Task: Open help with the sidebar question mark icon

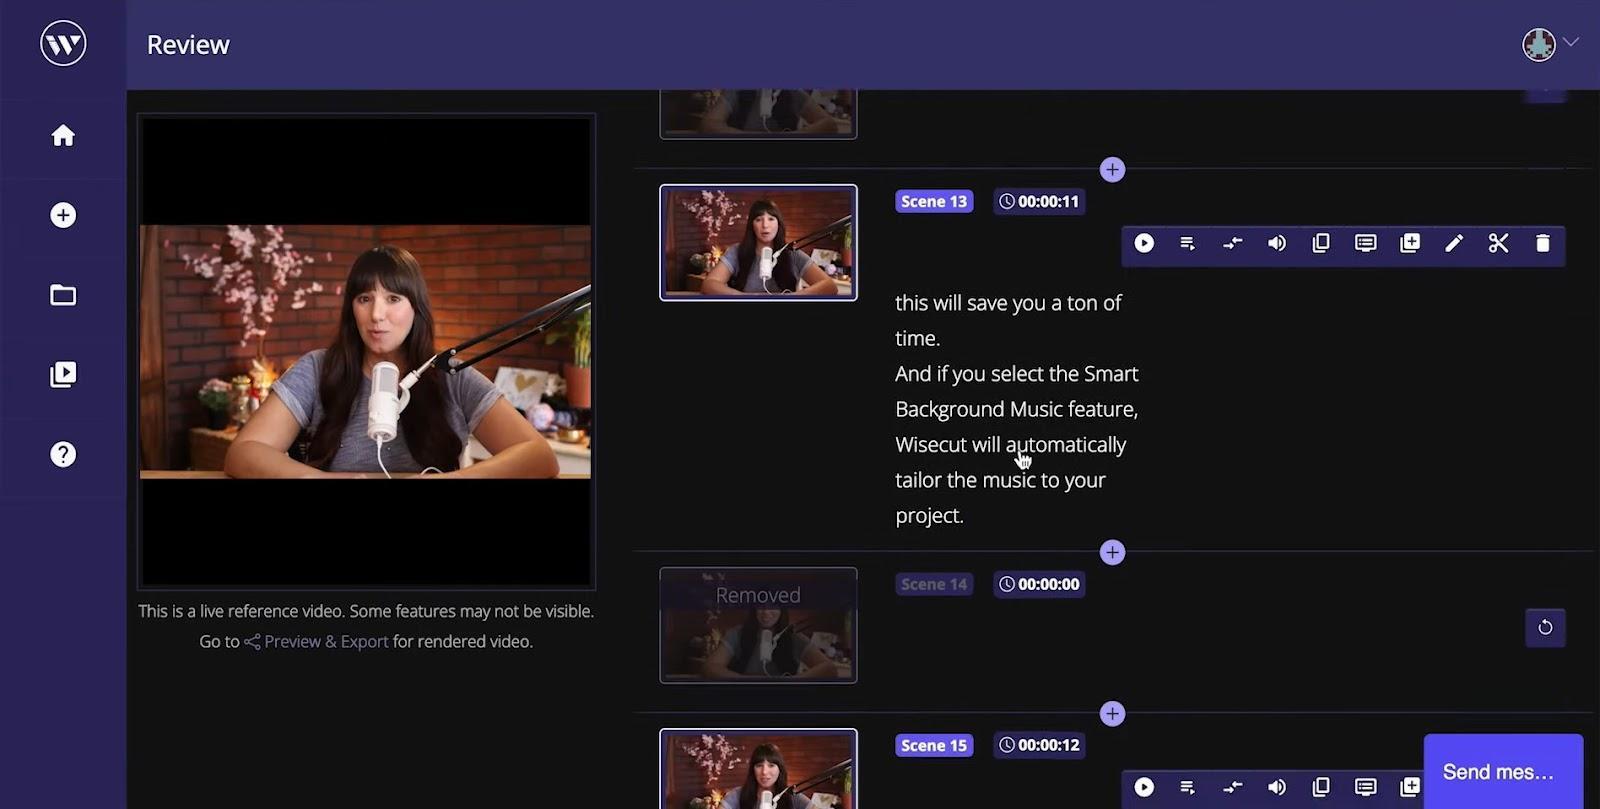Action: point(63,454)
